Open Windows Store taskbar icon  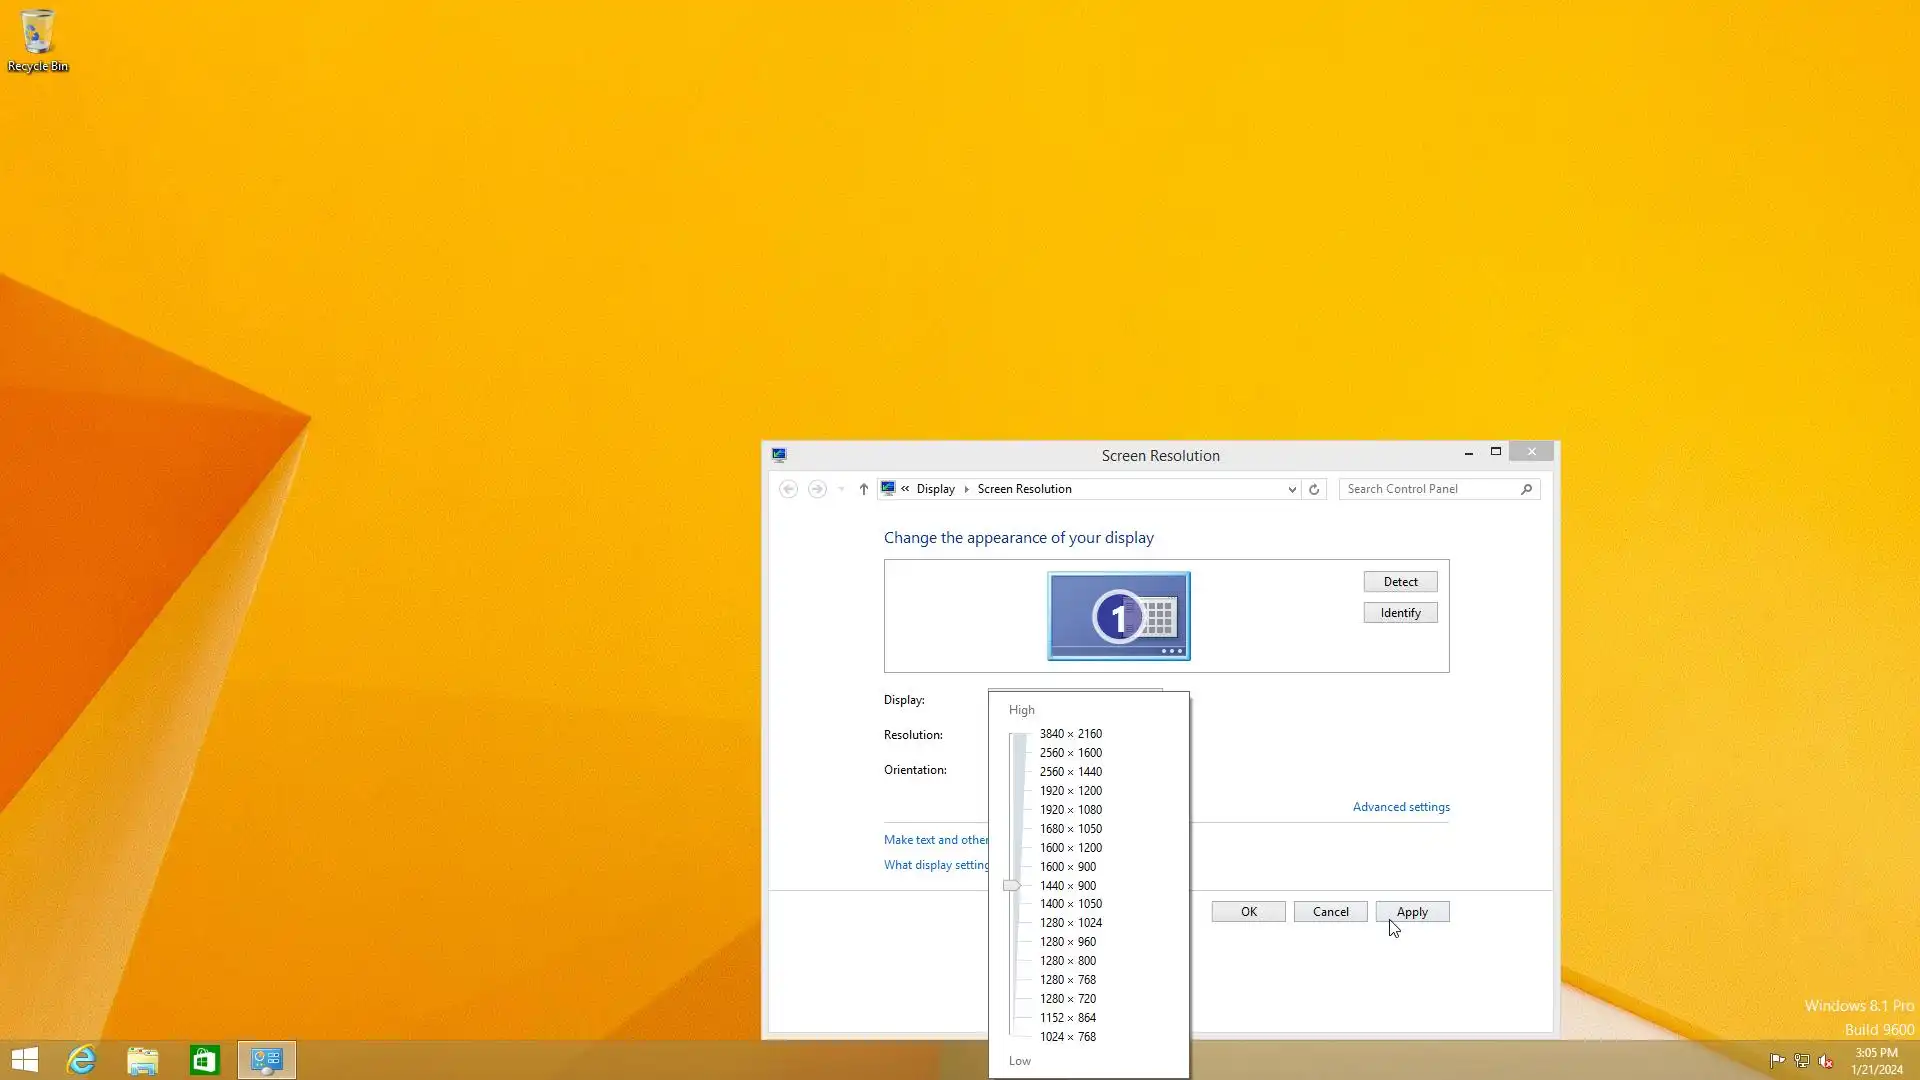(205, 1060)
